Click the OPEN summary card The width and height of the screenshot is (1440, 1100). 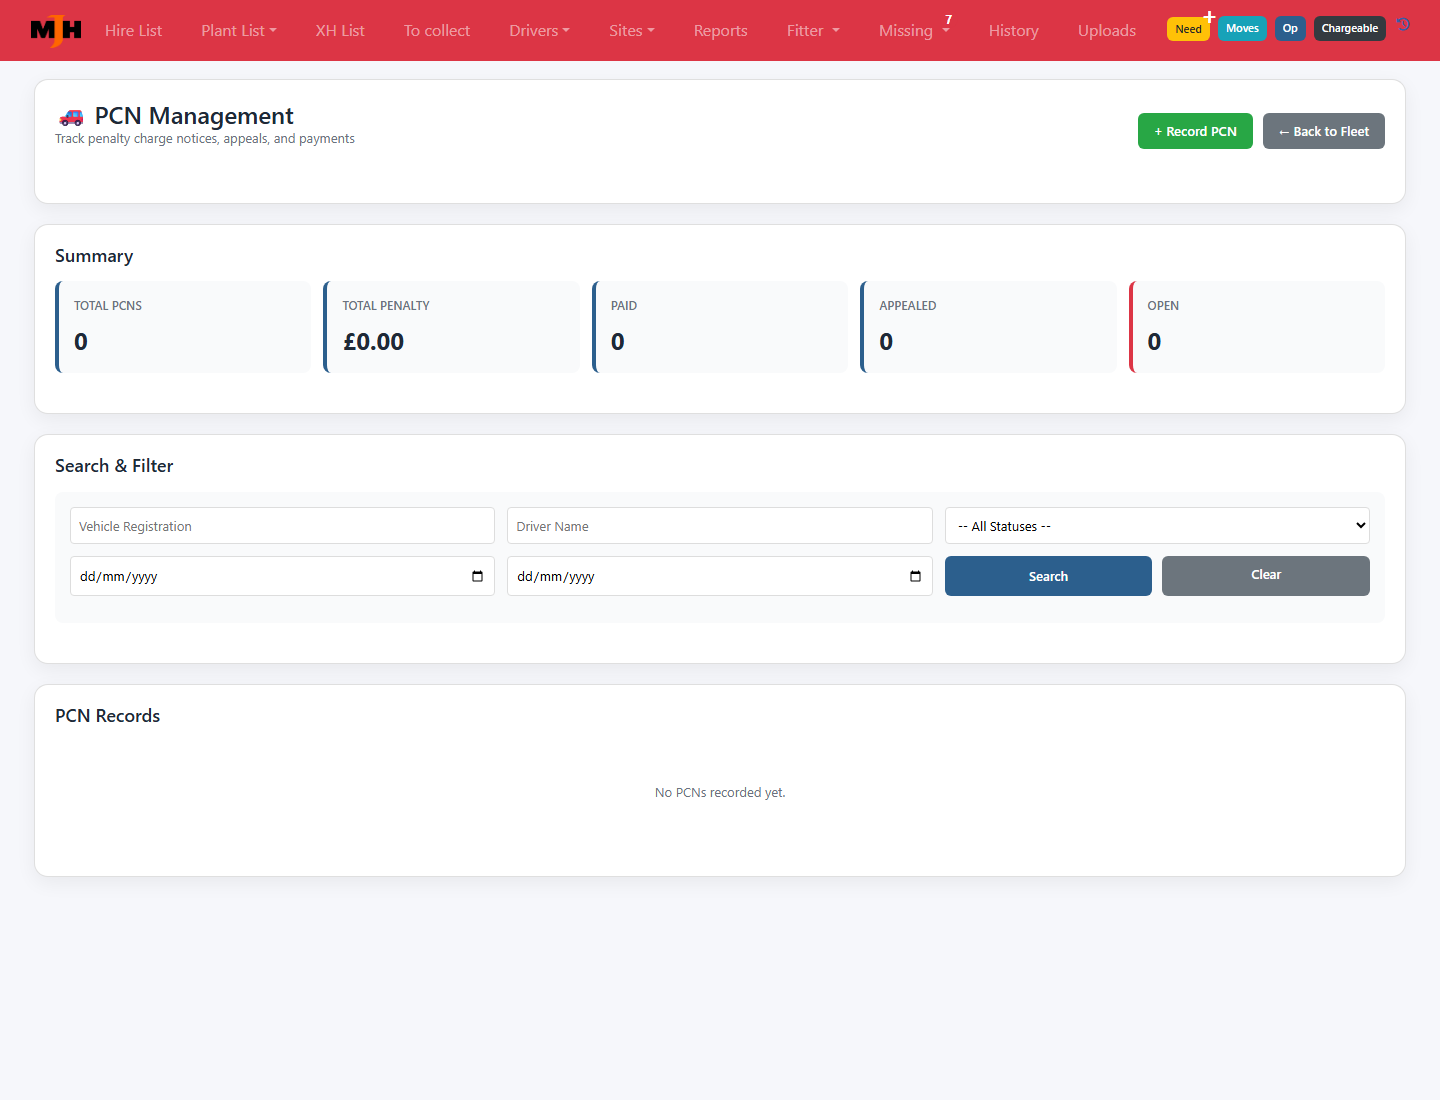pos(1257,327)
